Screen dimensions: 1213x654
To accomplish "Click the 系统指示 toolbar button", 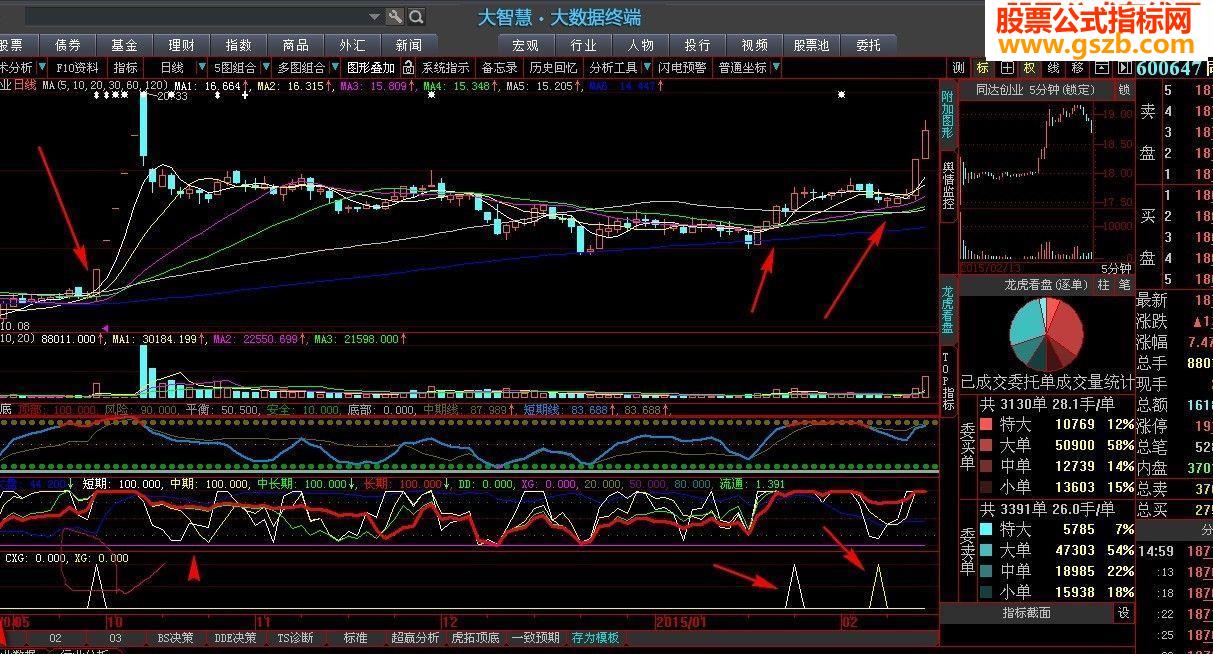I will pyautogui.click(x=445, y=68).
